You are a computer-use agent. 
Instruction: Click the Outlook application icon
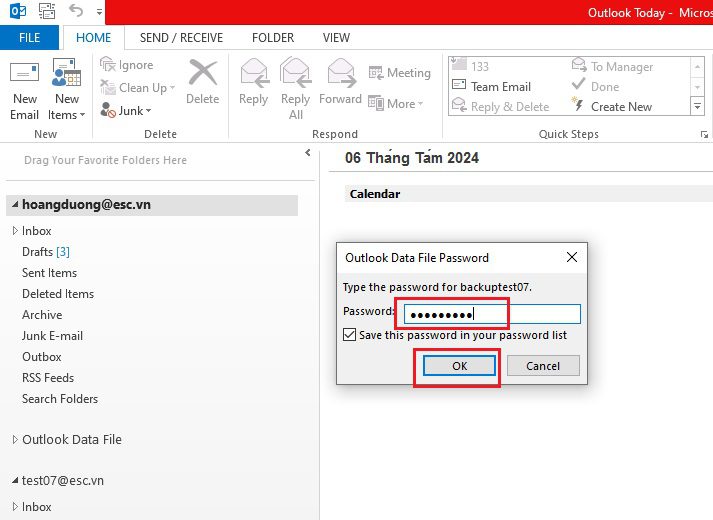tap(18, 10)
